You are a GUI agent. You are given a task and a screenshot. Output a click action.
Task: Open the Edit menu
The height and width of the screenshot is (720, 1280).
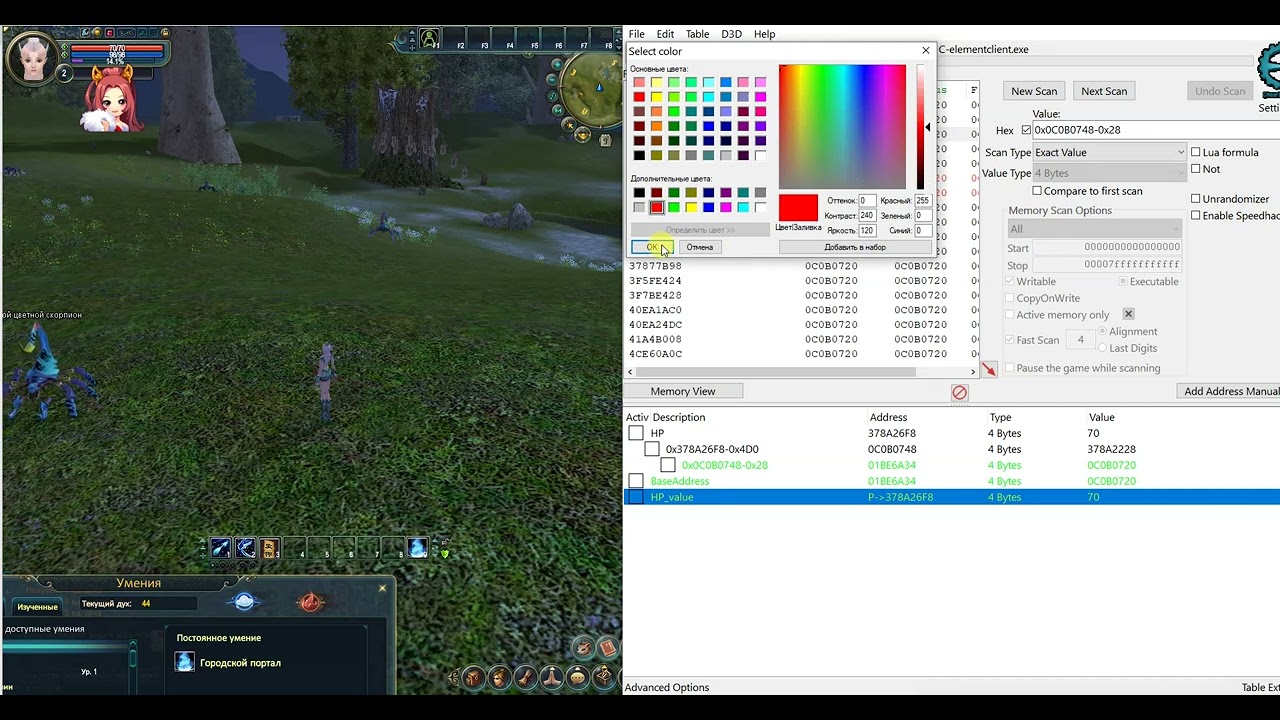[x=665, y=34]
